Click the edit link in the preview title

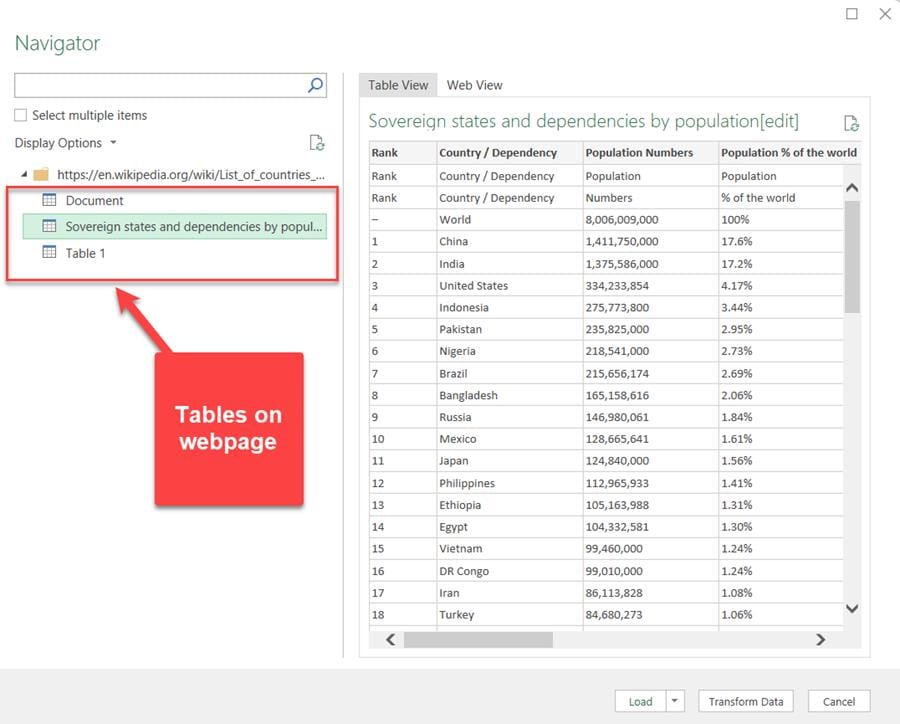point(779,120)
